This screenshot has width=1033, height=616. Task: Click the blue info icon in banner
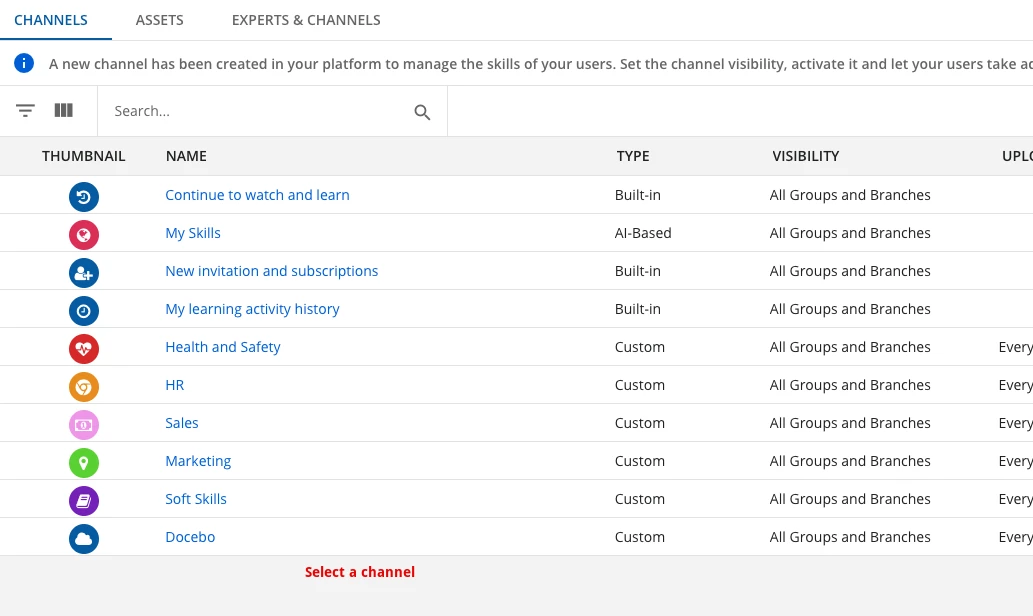point(24,63)
